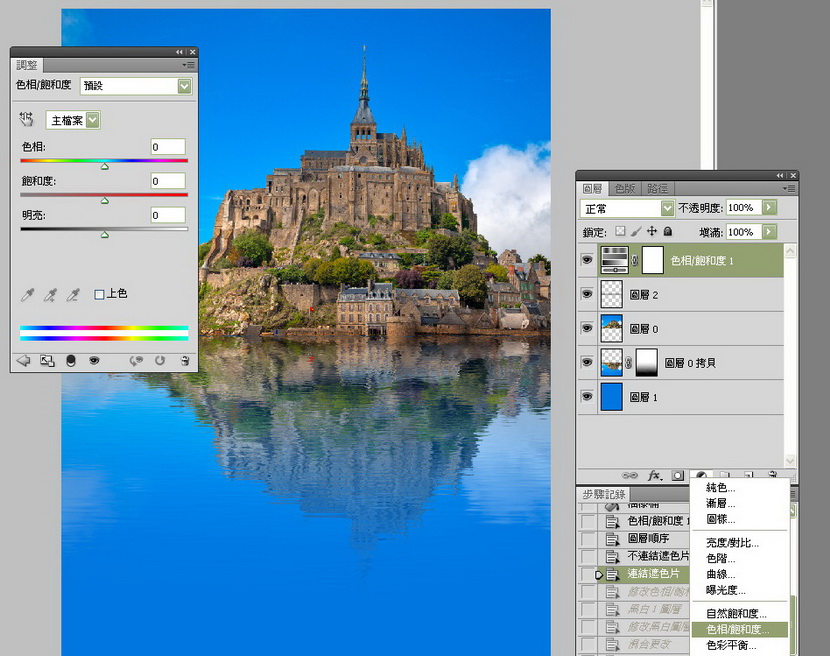This screenshot has width=830, height=656.
Task: Hide the 圖層 2 layer visibility eye
Action: pyautogui.click(x=587, y=294)
